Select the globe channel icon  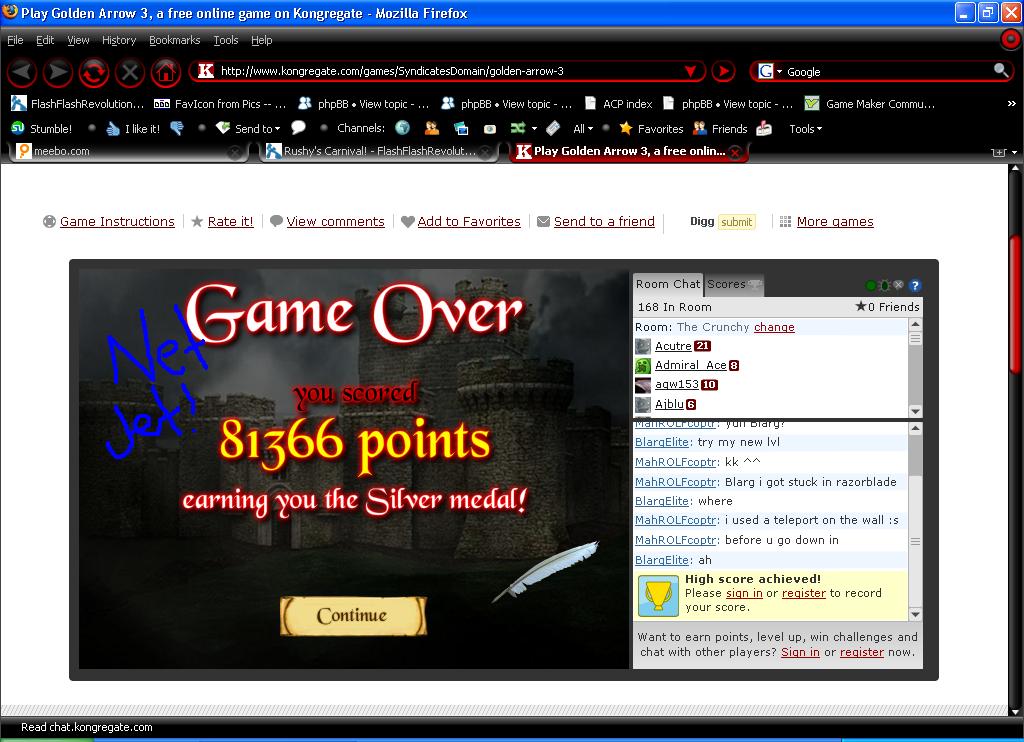click(403, 128)
